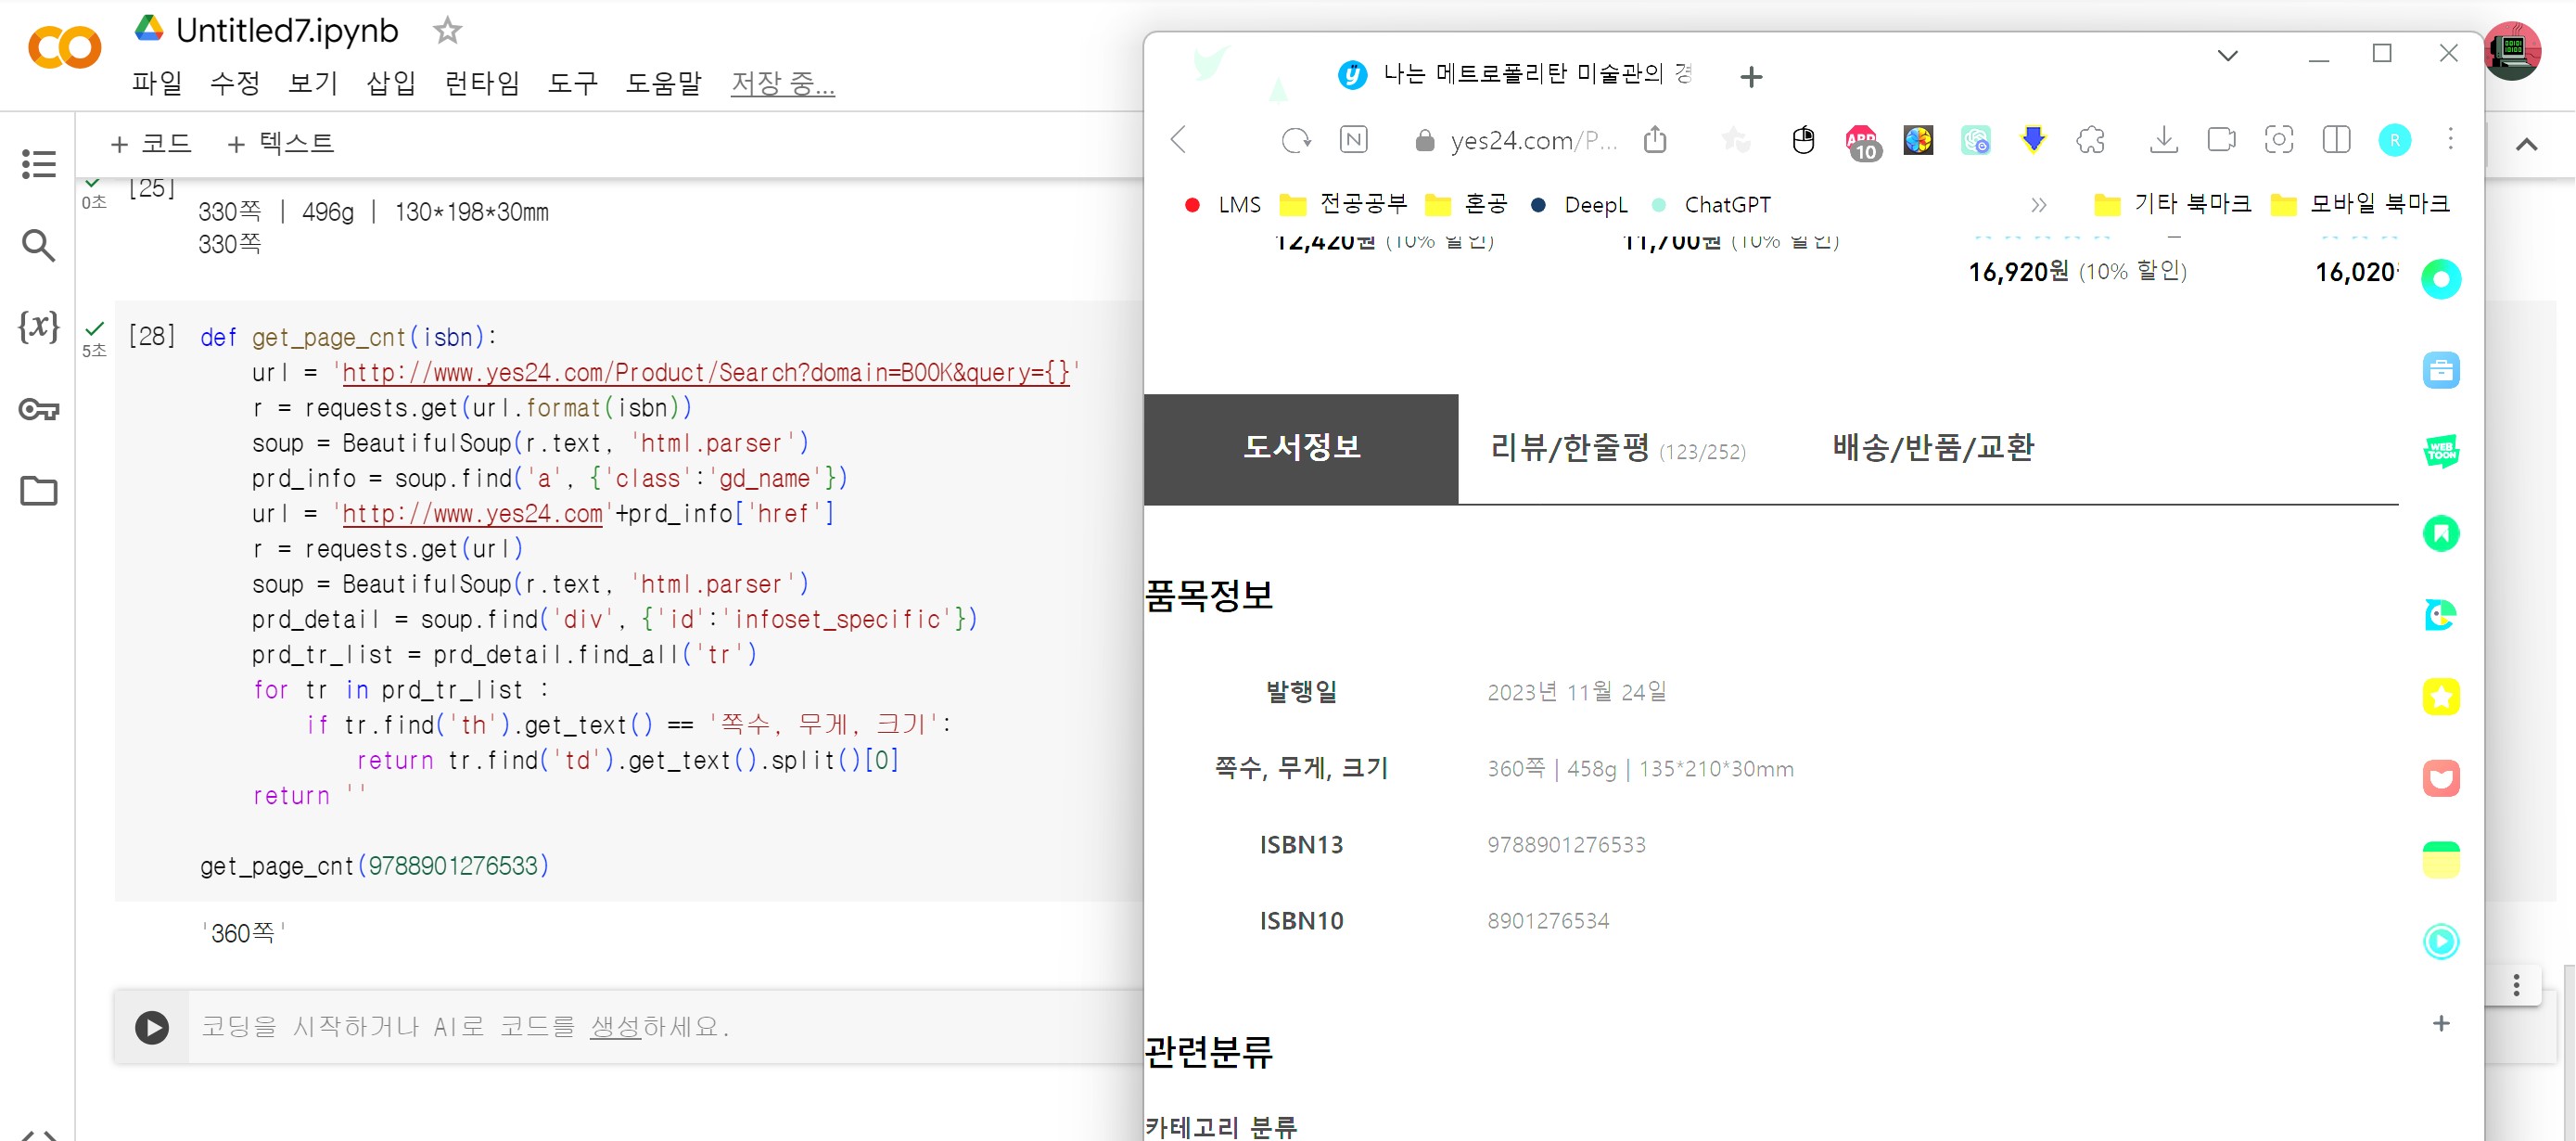The height and width of the screenshot is (1141, 2576).
Task: Open the variables {x} panel
Action: [x=38, y=326]
